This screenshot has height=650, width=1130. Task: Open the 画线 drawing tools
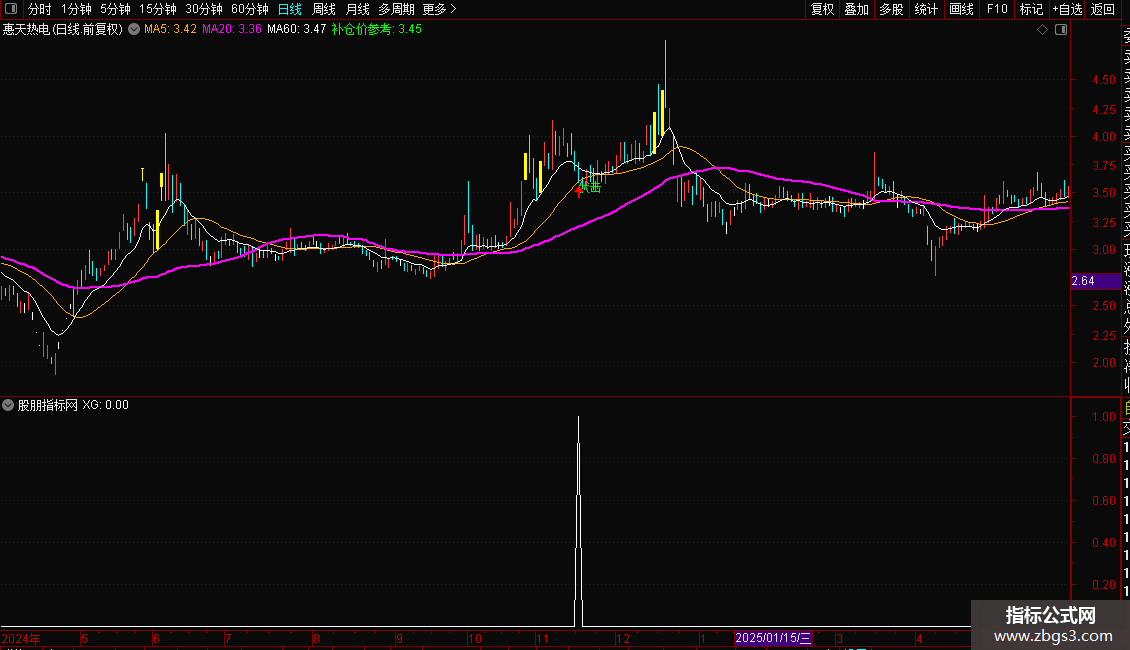[961, 9]
